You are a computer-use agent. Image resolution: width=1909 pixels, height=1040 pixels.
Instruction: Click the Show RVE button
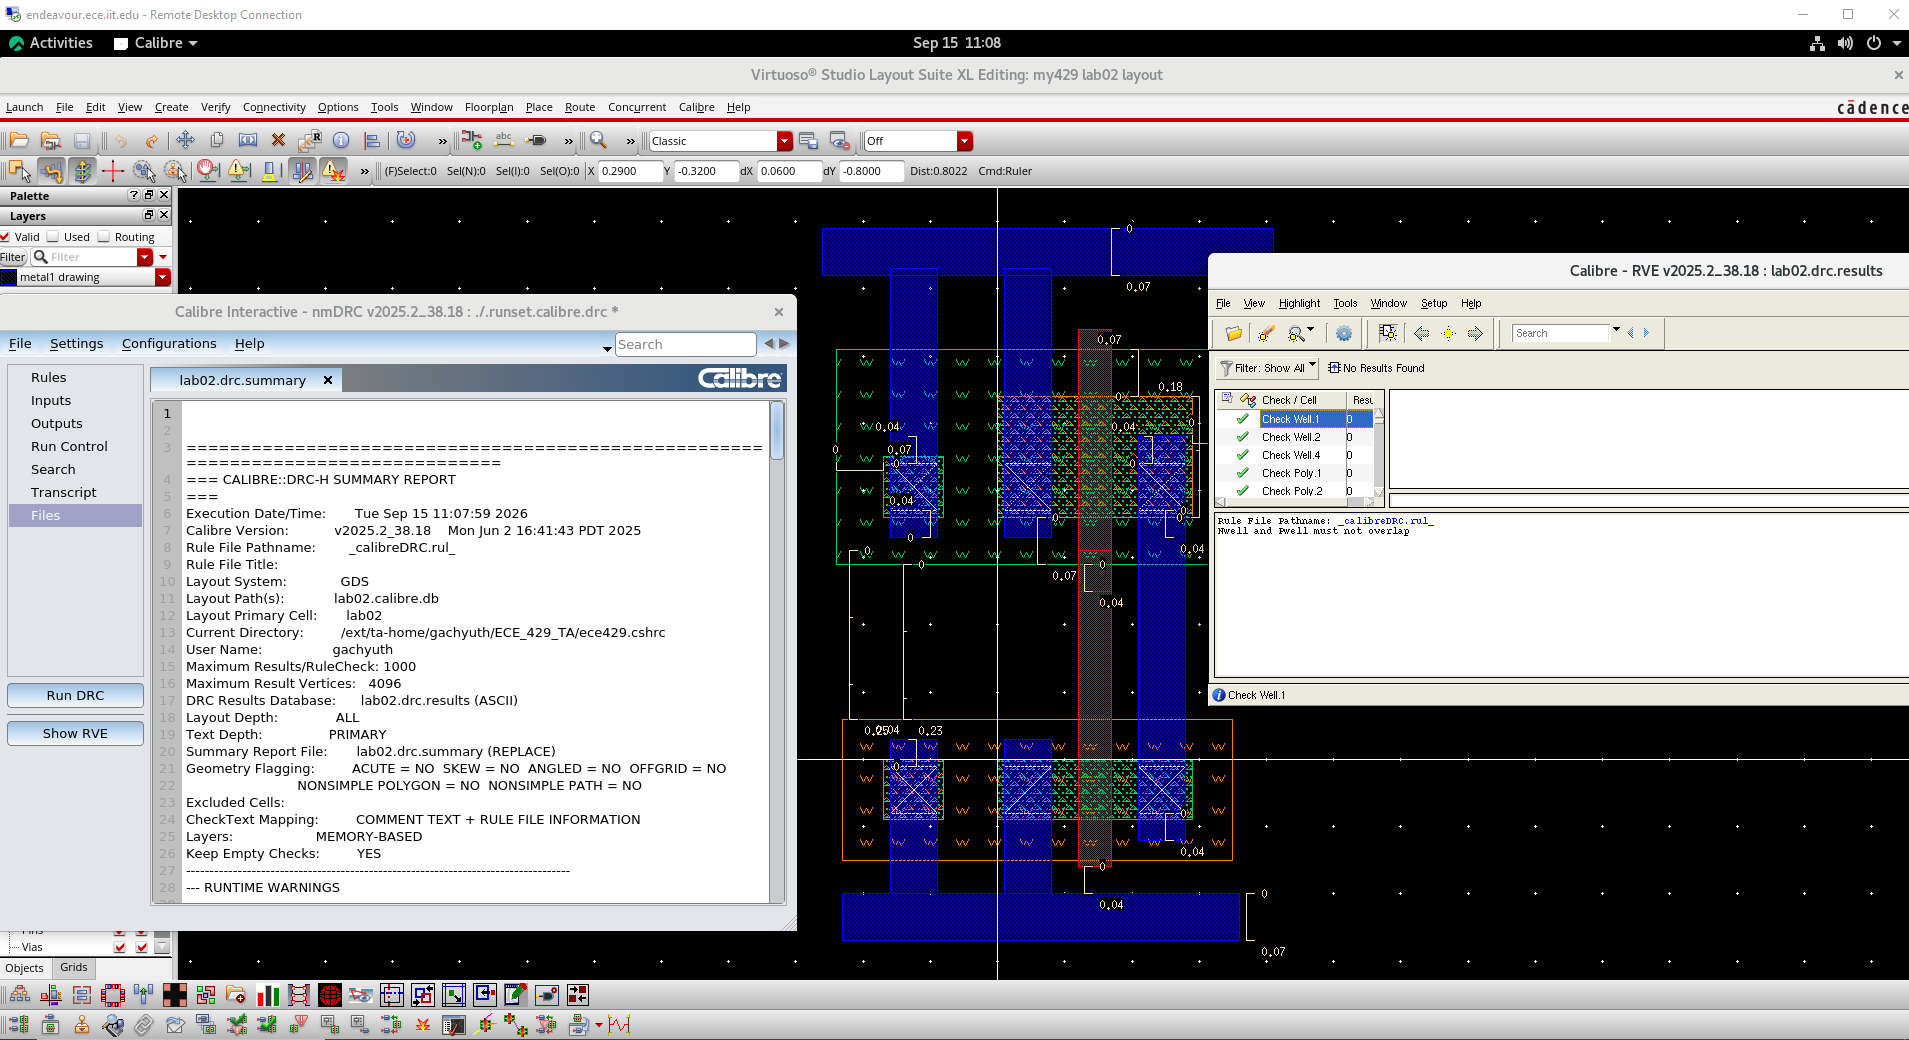(x=75, y=733)
